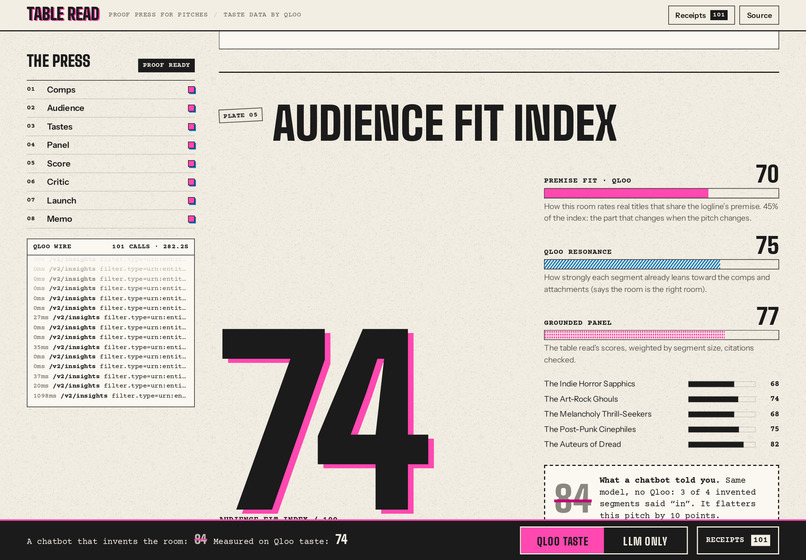Click the big 74 index number
Viewport: 806px width, 560px height.
[327, 421]
